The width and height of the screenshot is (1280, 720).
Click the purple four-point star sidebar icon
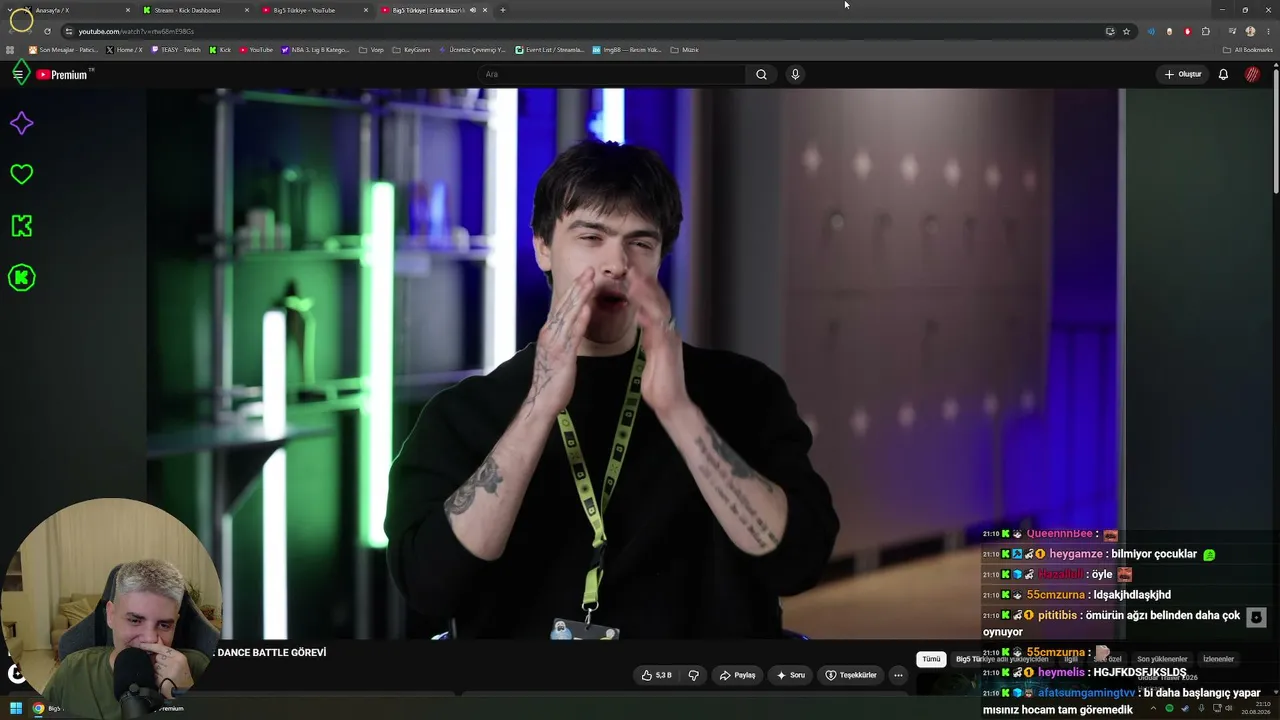[x=21, y=123]
